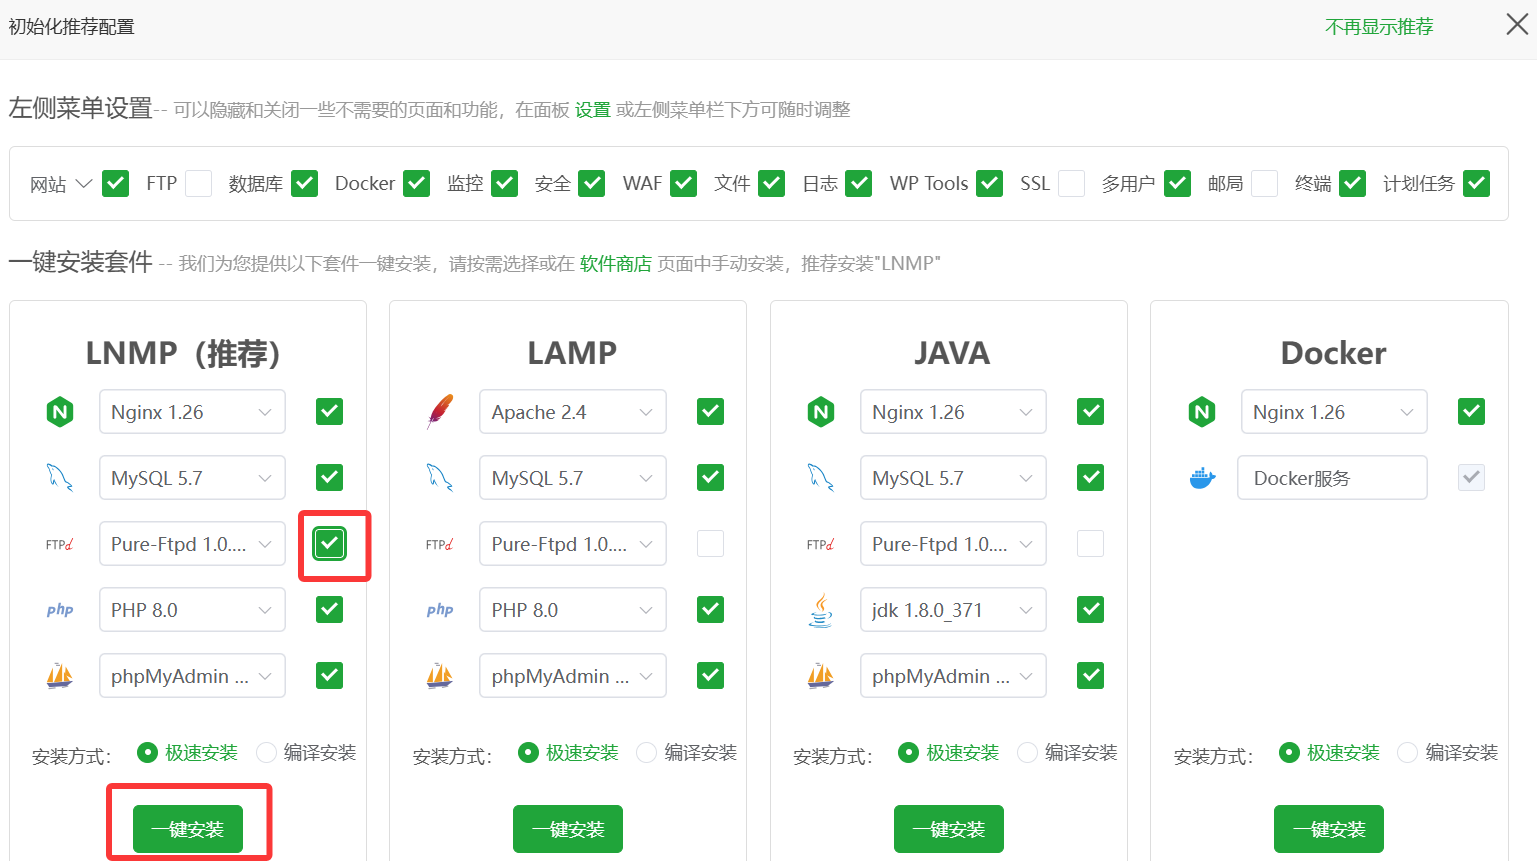Select 编译安装 radio in LNMP panel

click(267, 752)
